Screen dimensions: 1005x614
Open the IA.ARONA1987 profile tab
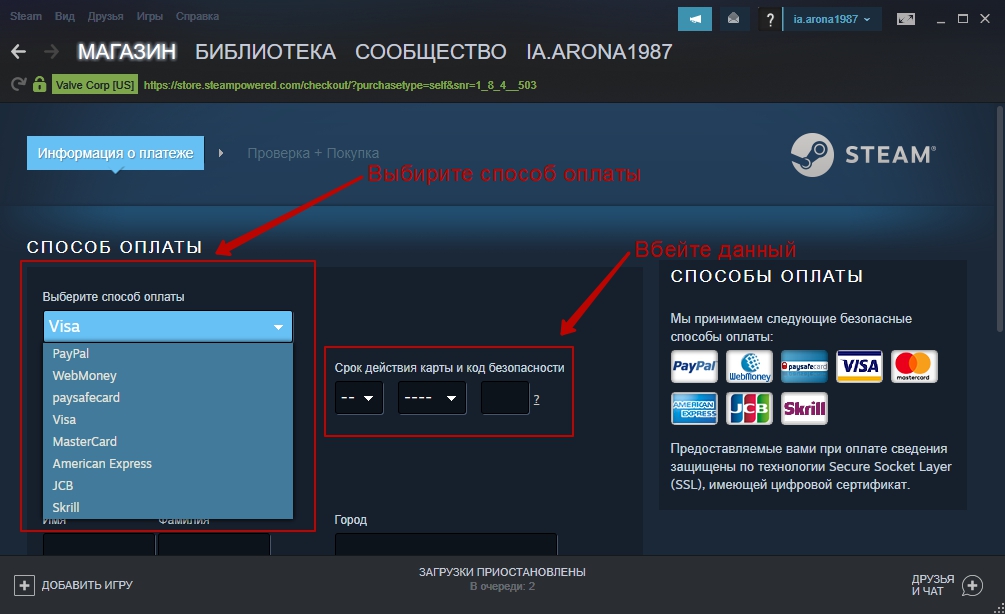pyautogui.click(x=599, y=52)
